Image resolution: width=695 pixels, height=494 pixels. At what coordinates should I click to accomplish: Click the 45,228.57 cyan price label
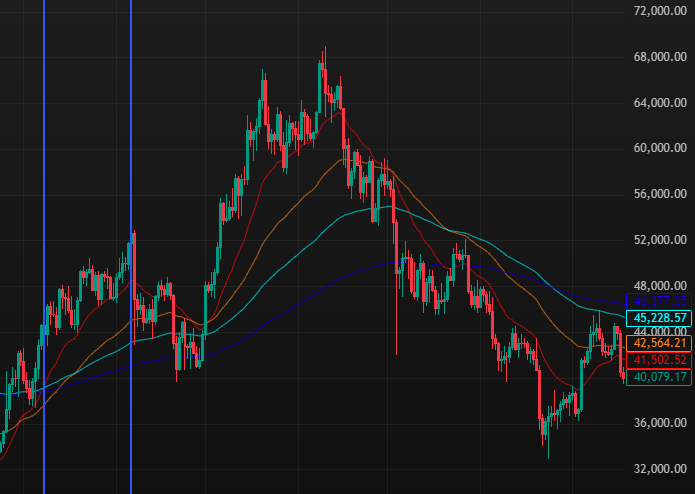point(659,318)
